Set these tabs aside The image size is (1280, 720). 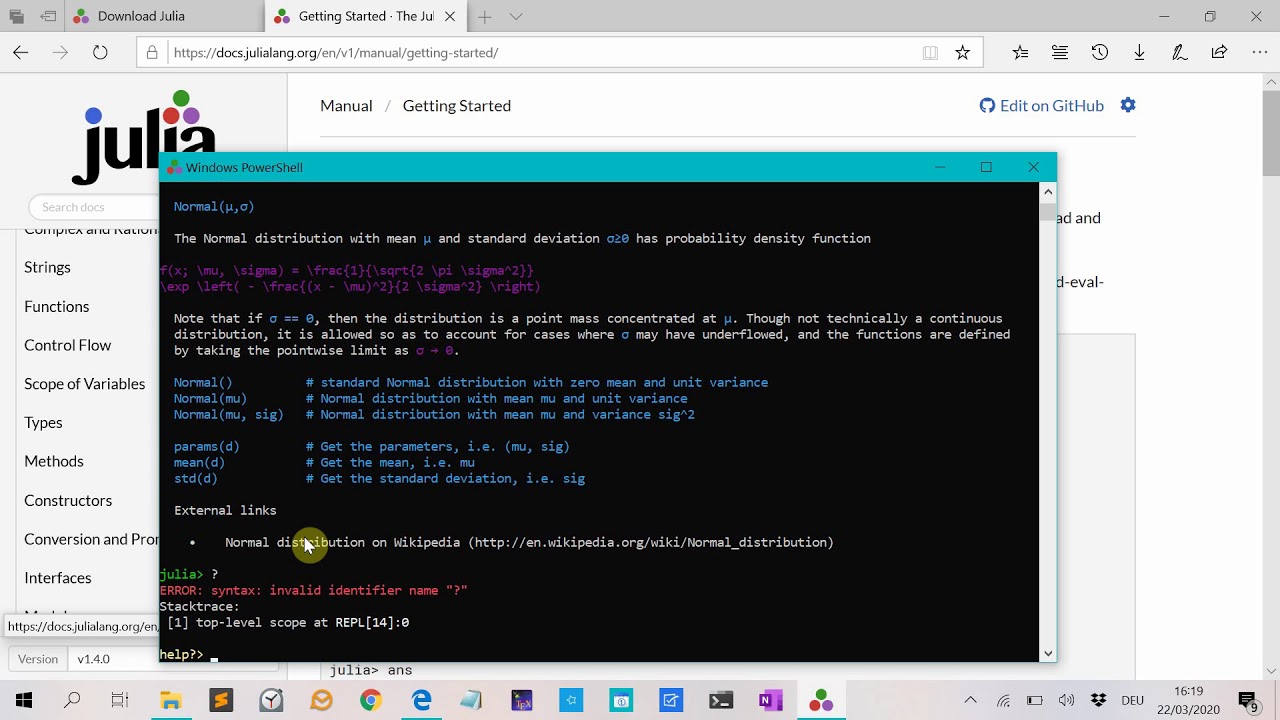click(48, 16)
